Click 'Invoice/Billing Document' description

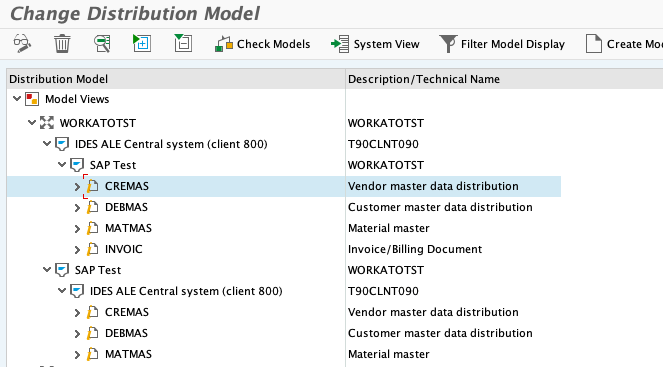[415, 249]
